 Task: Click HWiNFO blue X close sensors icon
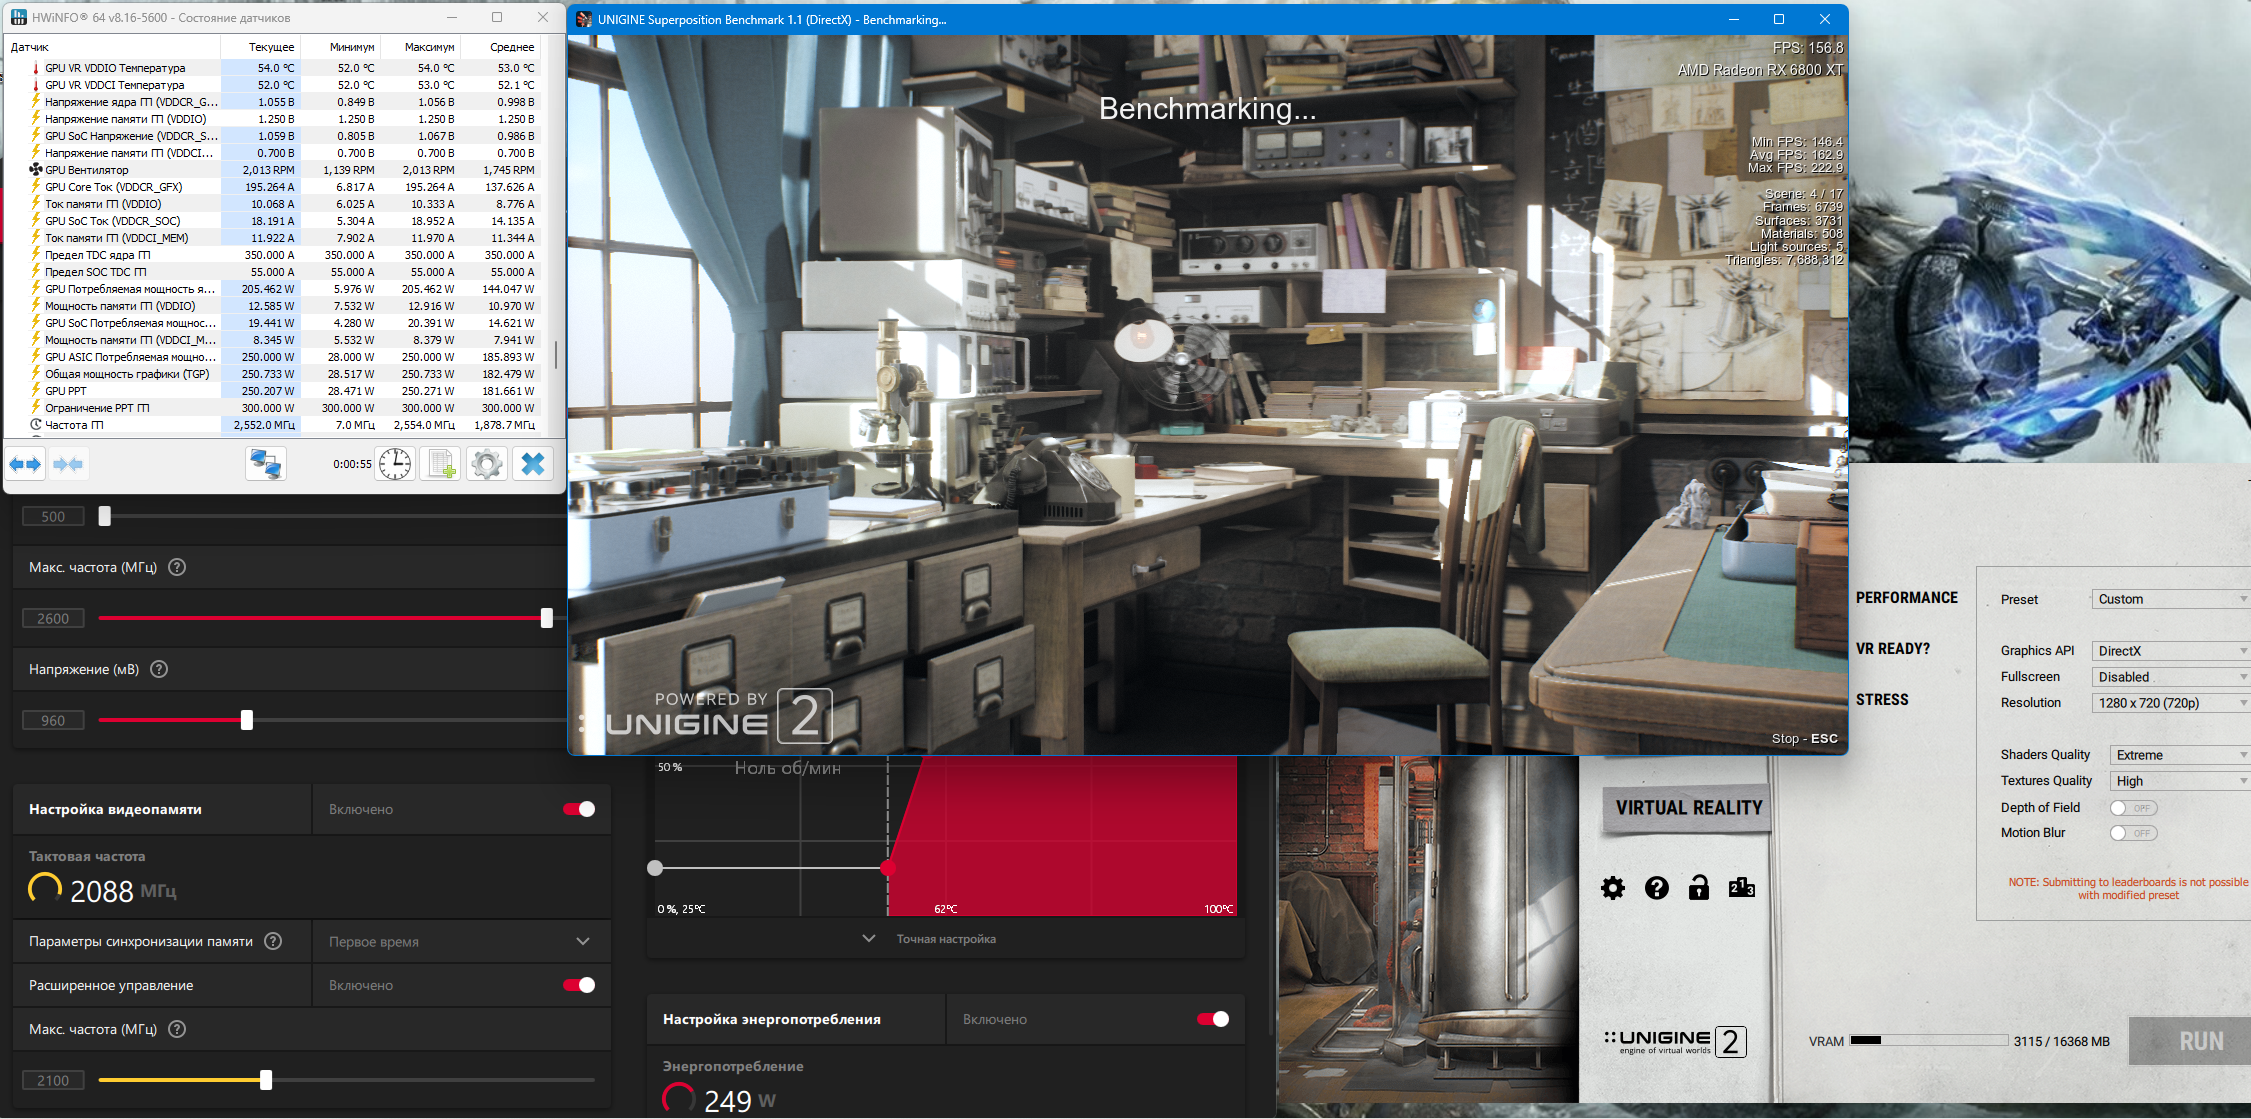click(x=533, y=464)
